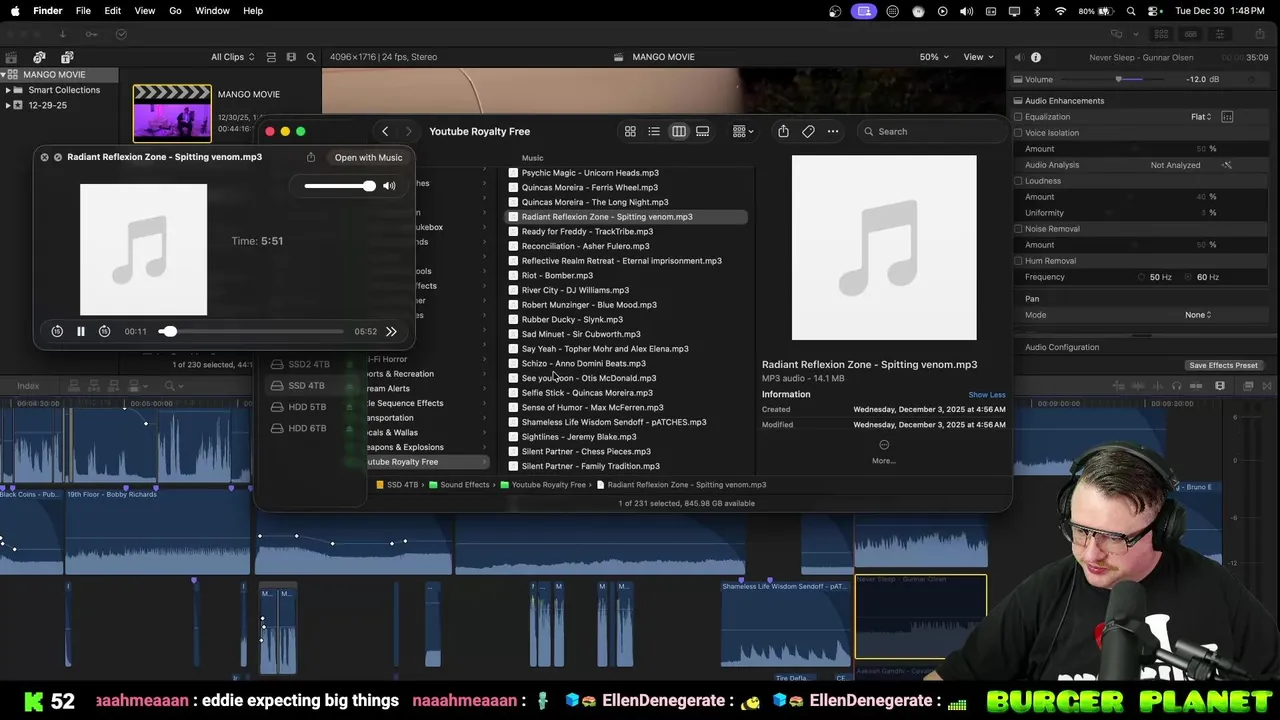Click the Finder edit tags icon
Screen dimensions: 1280x720
(808, 131)
